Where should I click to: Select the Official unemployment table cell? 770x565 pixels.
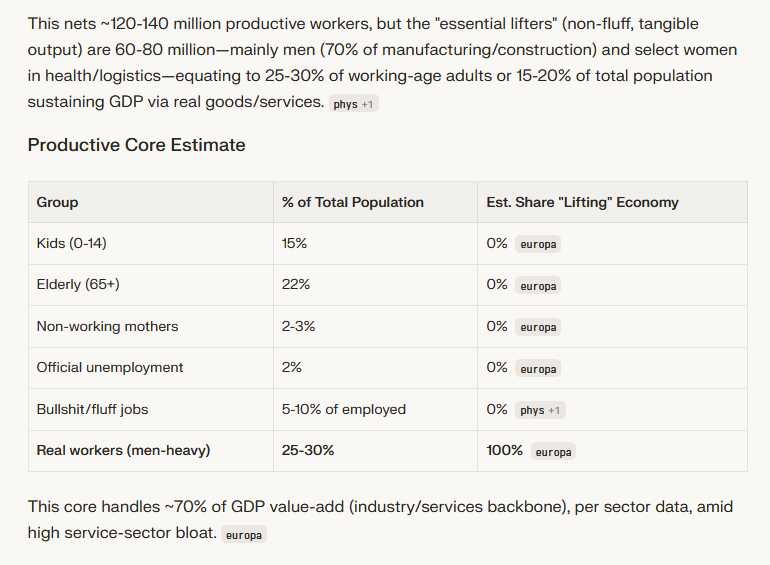[x=151, y=368]
